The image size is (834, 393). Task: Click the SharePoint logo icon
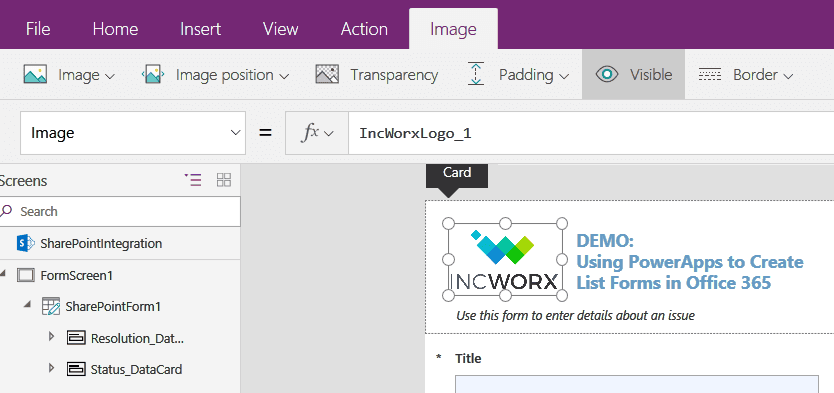[26, 244]
